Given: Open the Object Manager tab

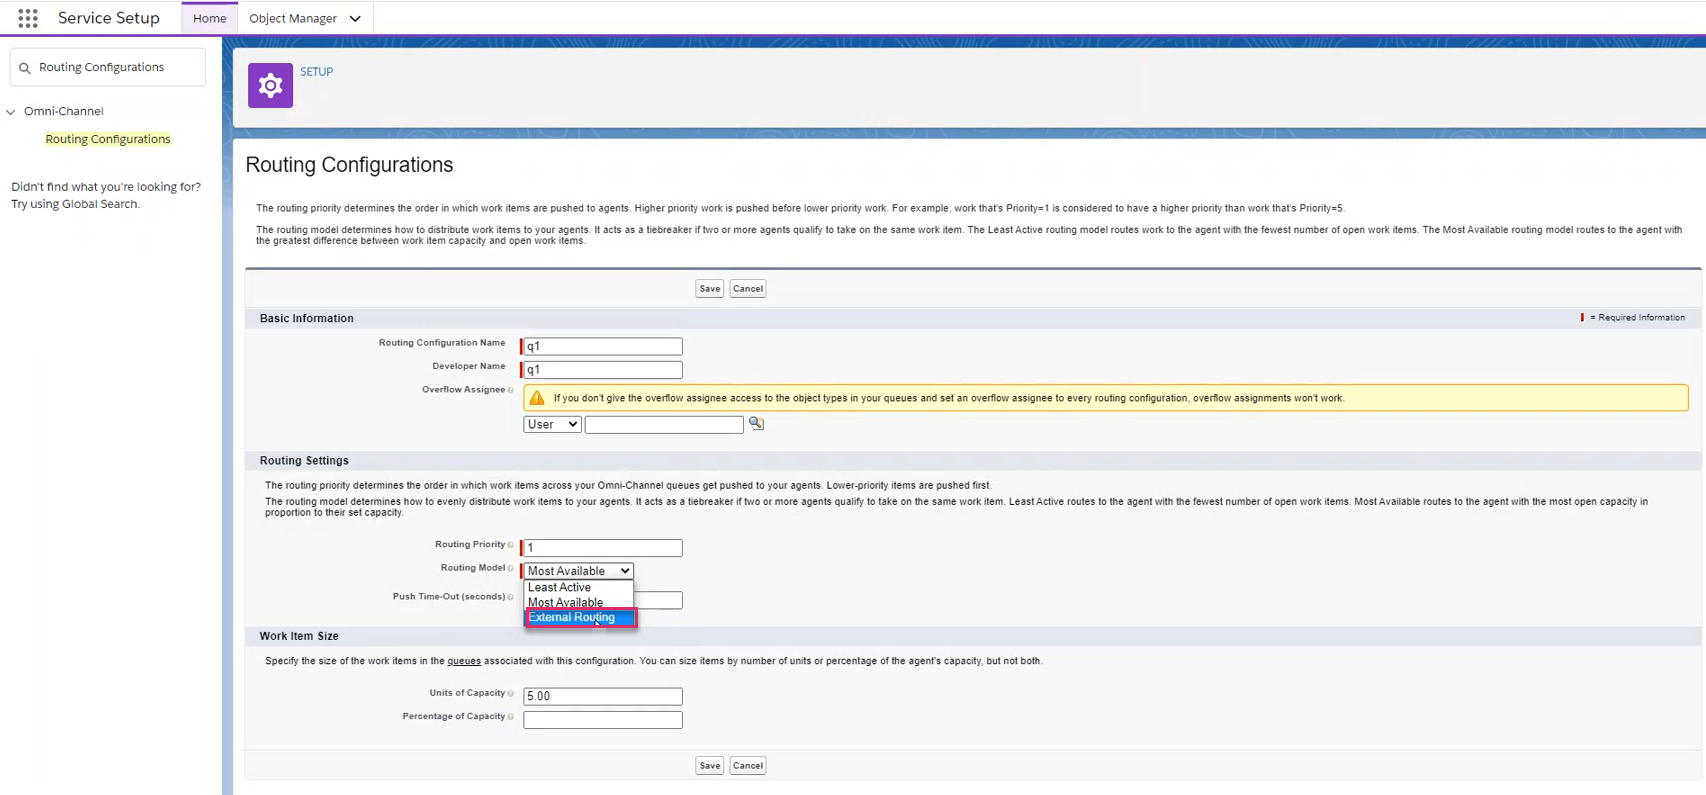Looking at the screenshot, I should pyautogui.click(x=293, y=18).
